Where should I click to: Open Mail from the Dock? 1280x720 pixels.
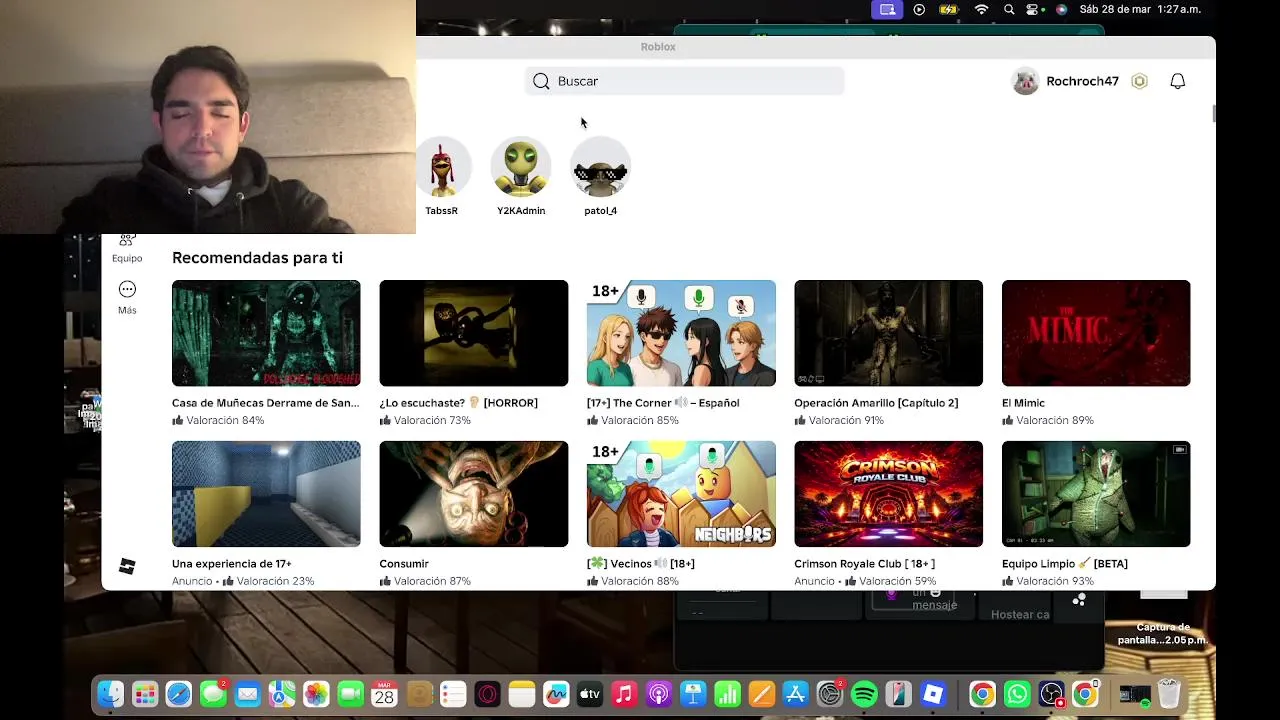point(247,694)
